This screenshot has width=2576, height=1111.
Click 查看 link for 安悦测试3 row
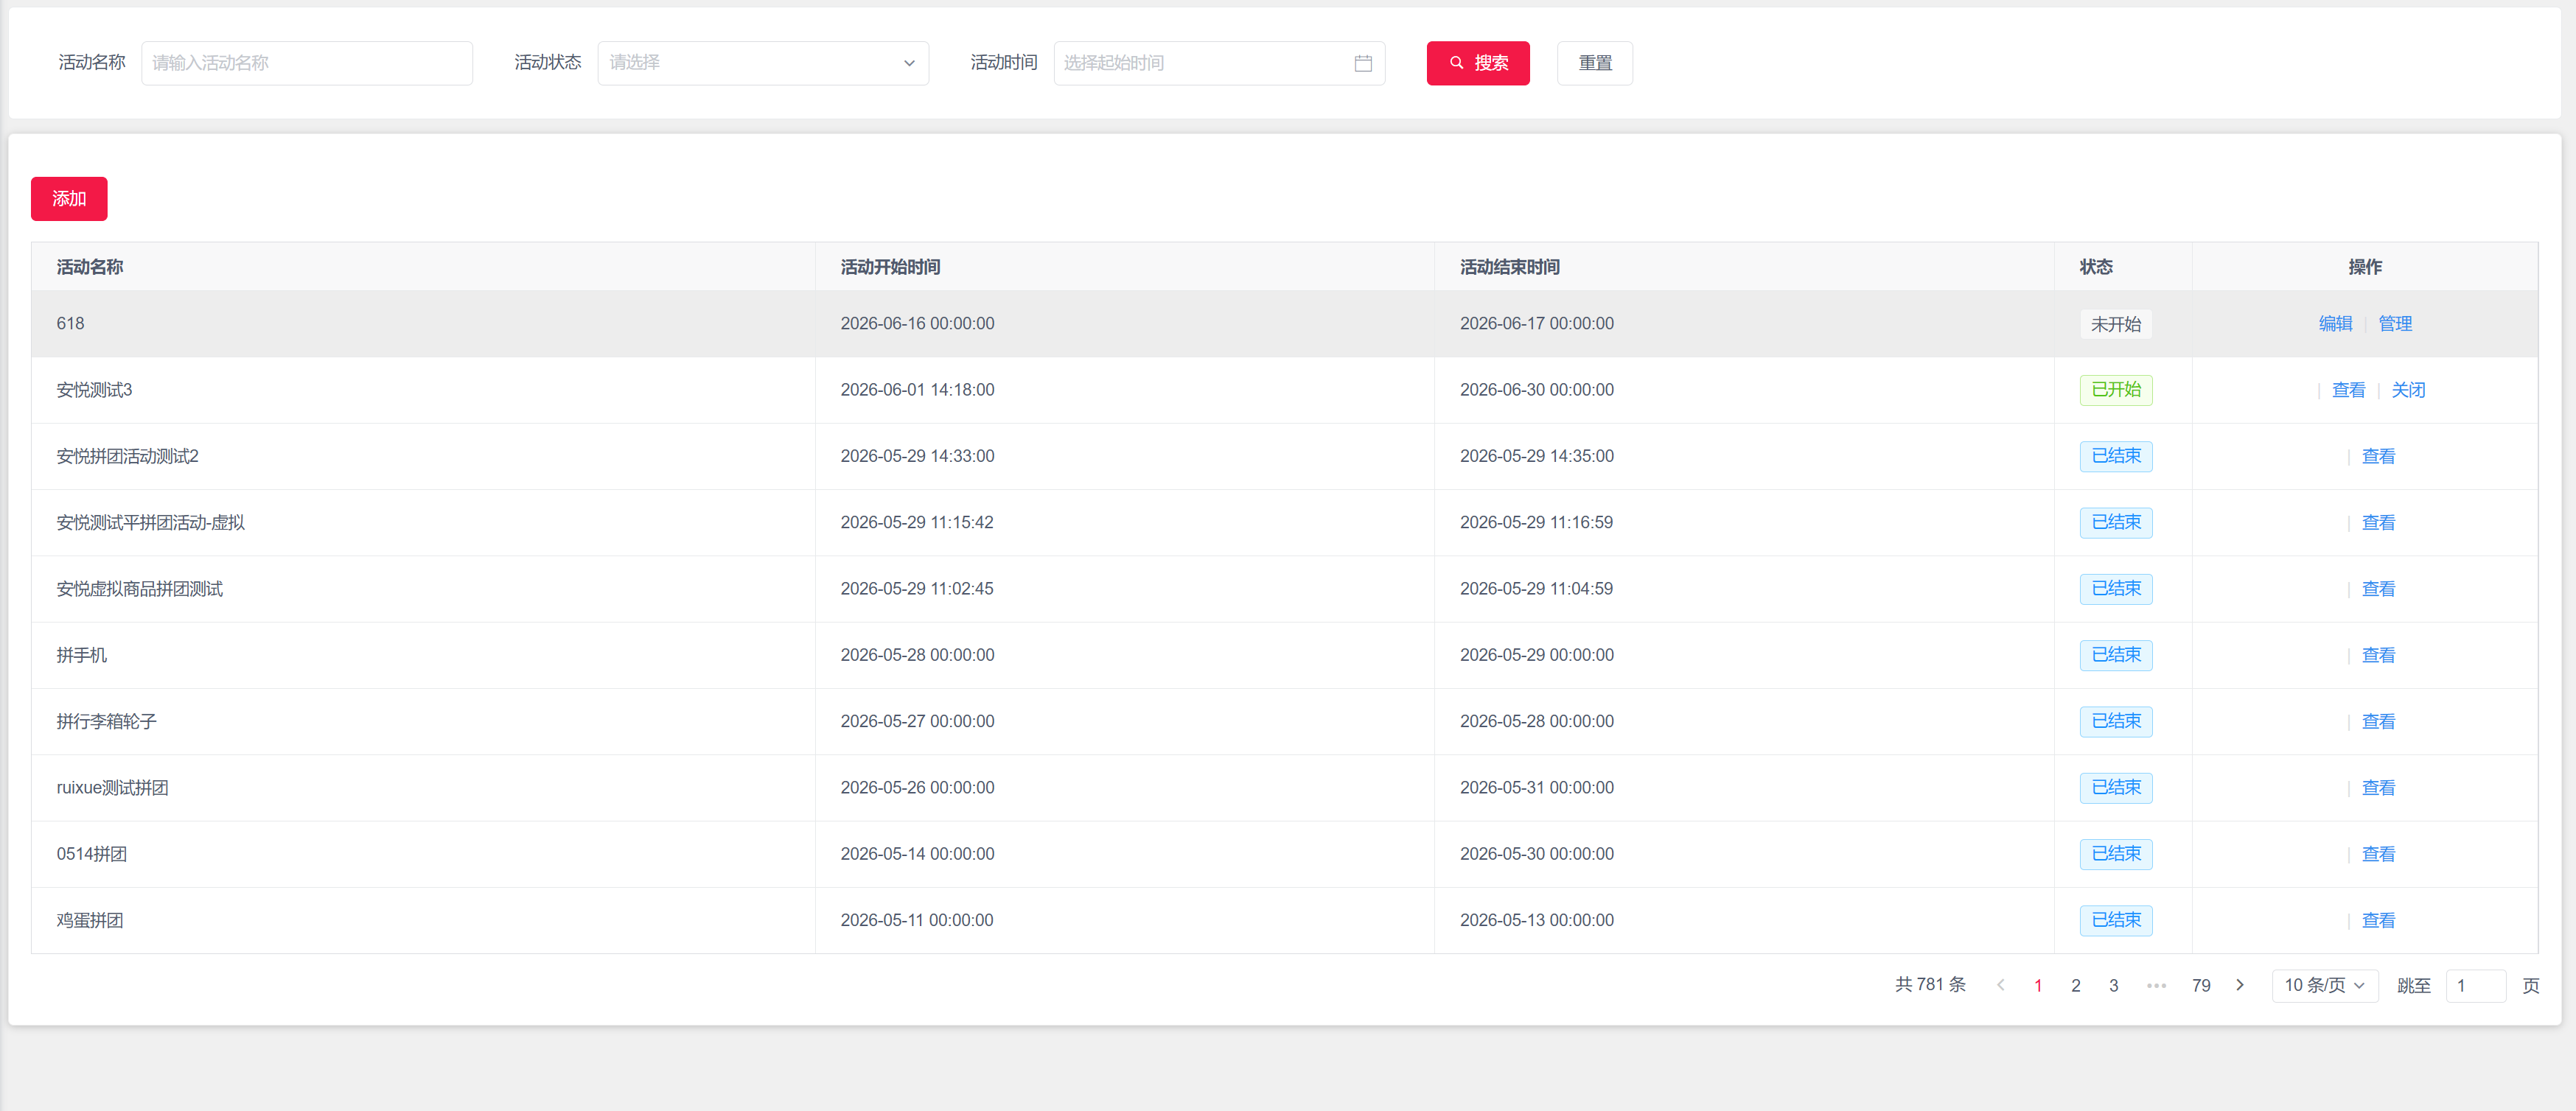(x=2348, y=390)
